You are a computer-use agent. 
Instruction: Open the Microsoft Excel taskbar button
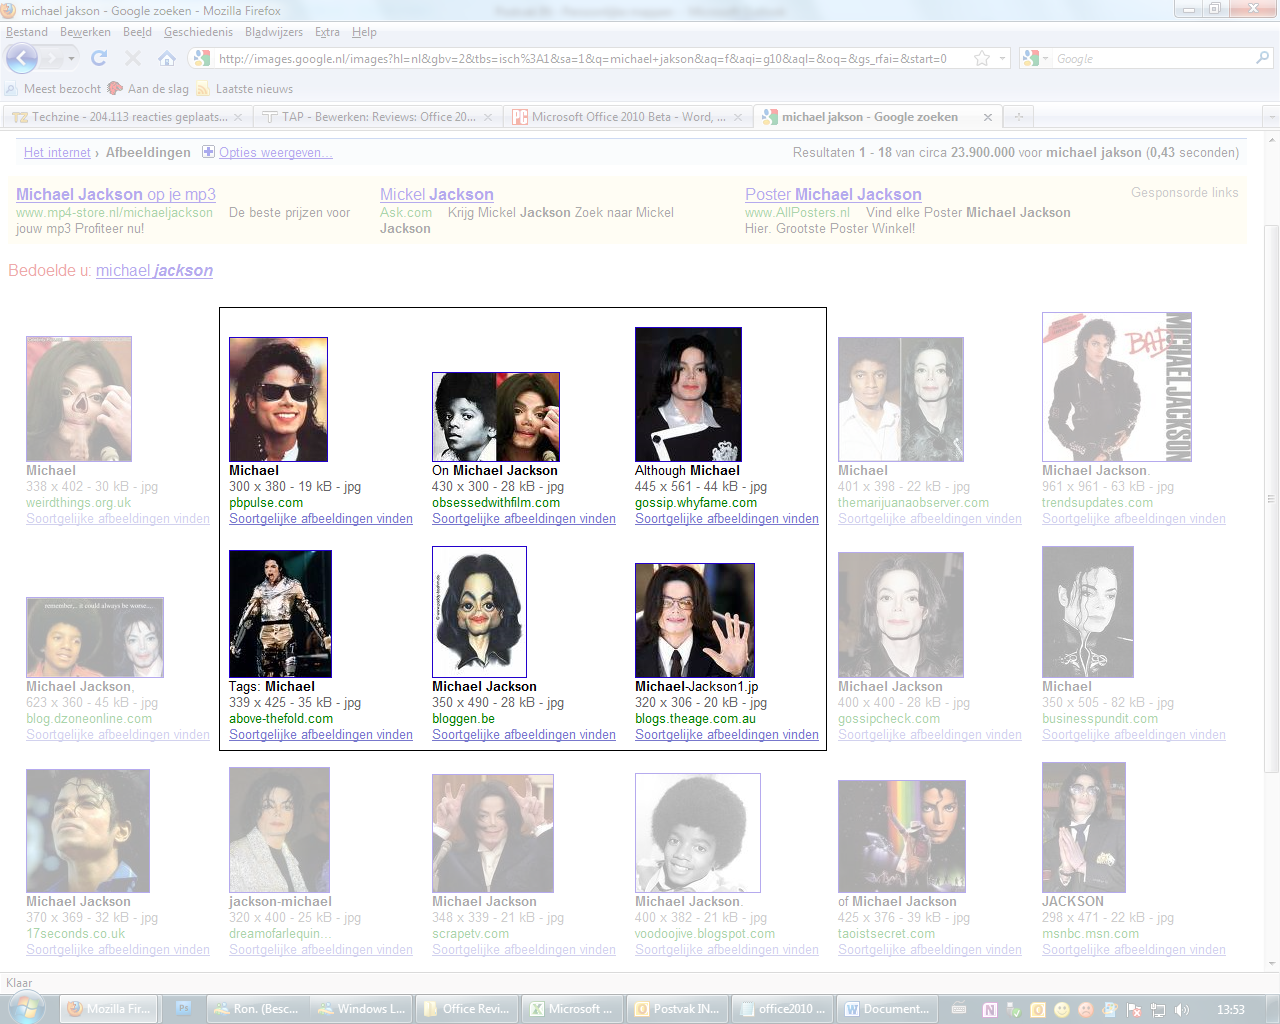(x=573, y=1009)
